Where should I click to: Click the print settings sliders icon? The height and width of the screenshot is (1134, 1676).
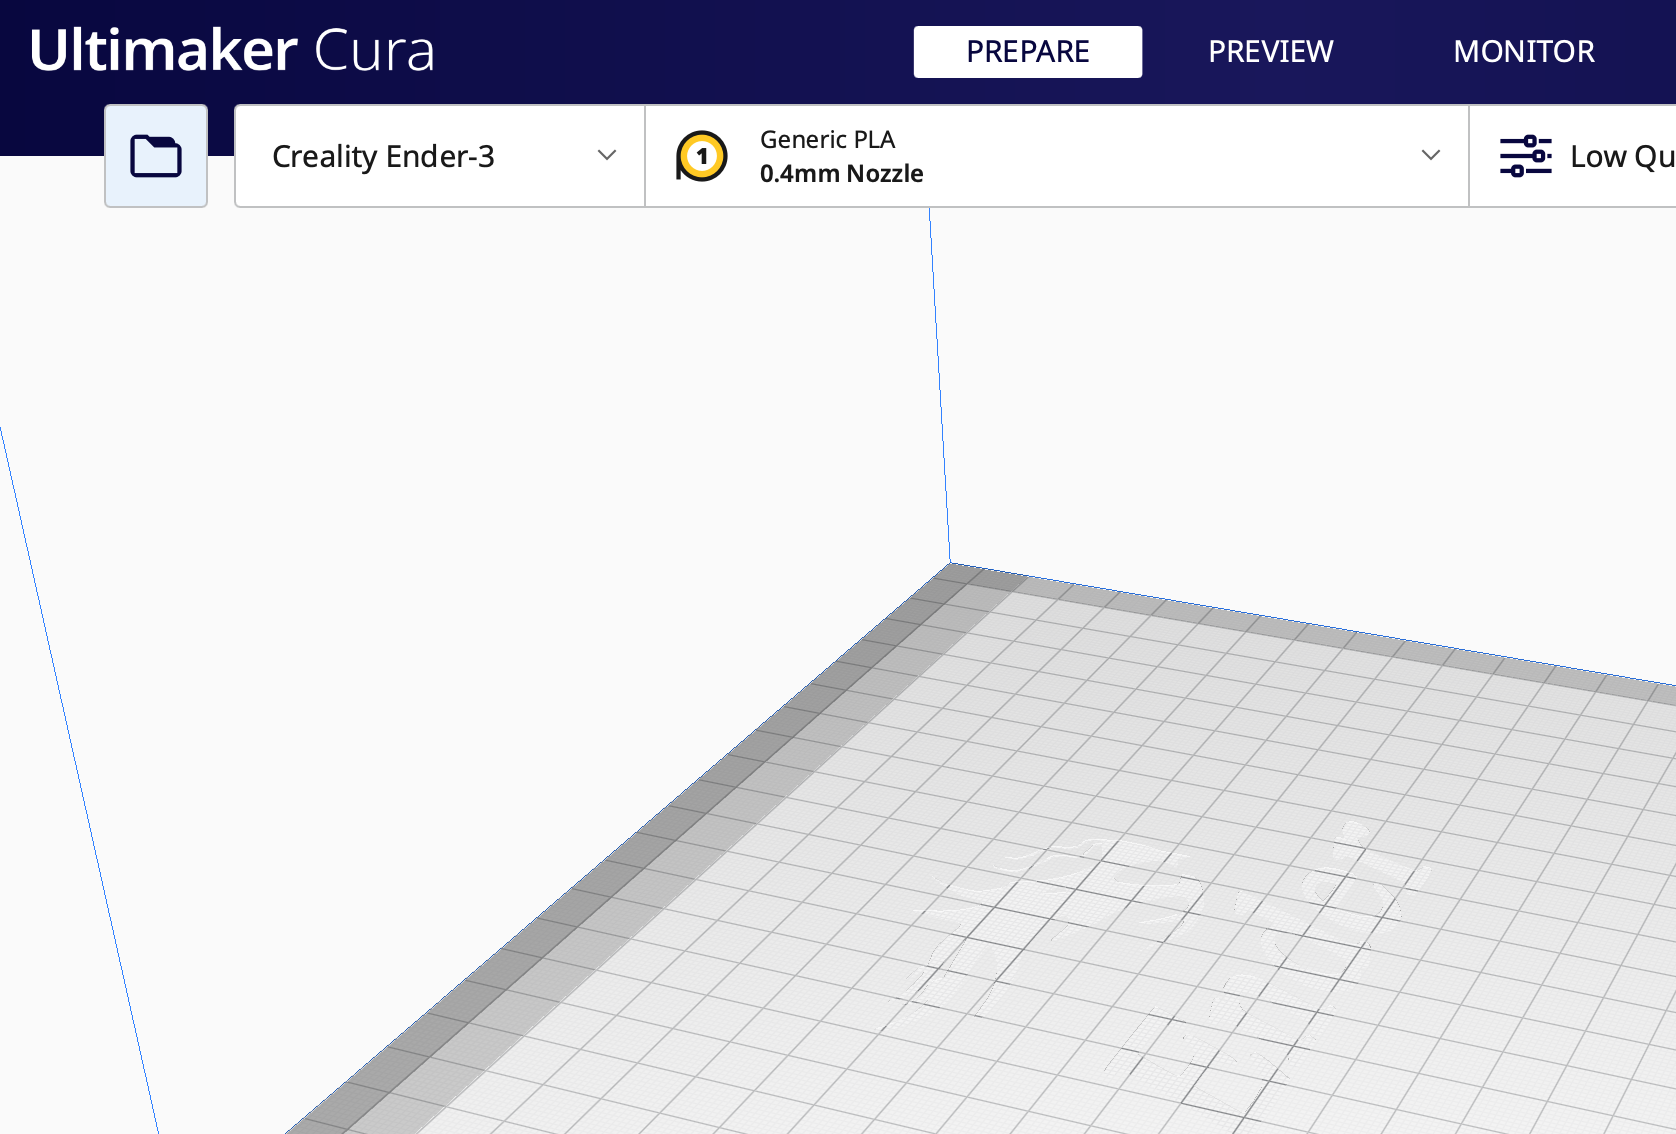pos(1525,156)
